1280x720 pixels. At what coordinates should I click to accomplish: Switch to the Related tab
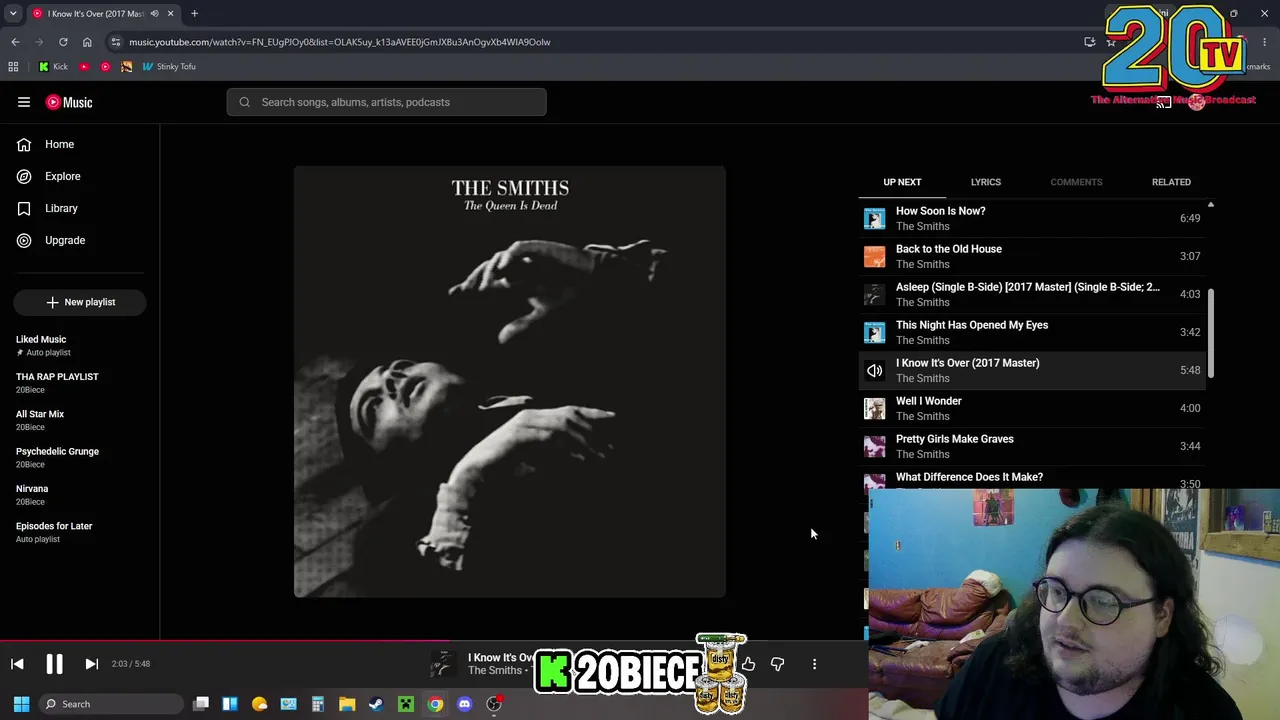coord(1171,182)
